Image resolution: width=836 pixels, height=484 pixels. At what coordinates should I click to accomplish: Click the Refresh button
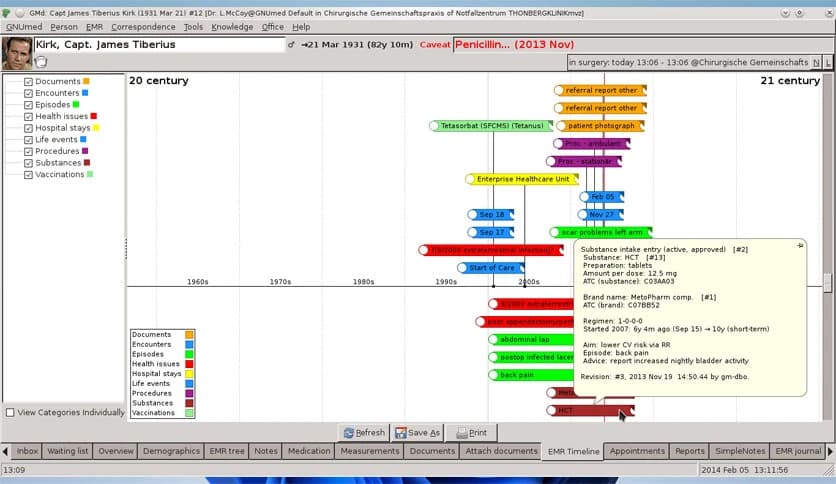(364, 433)
